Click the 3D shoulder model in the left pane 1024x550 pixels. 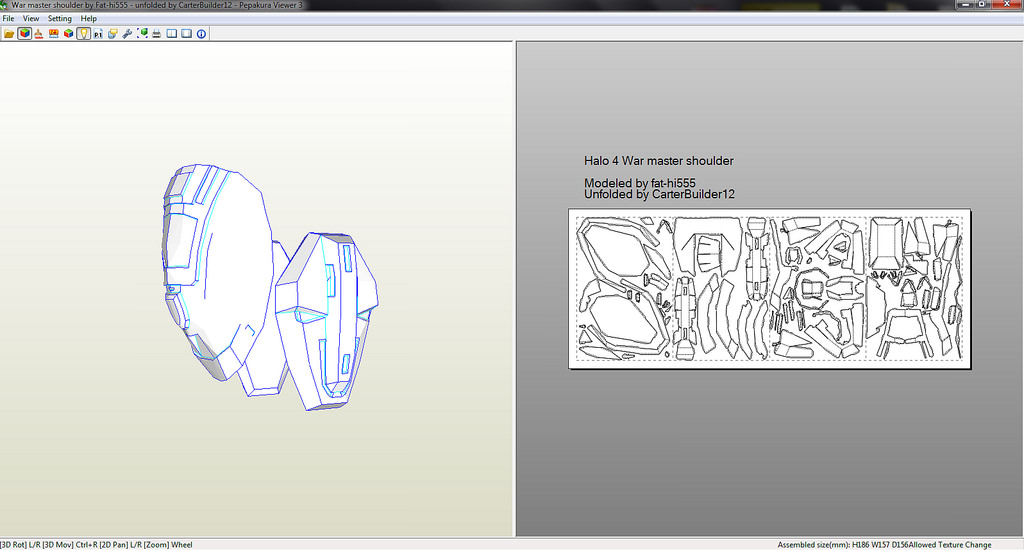270,287
